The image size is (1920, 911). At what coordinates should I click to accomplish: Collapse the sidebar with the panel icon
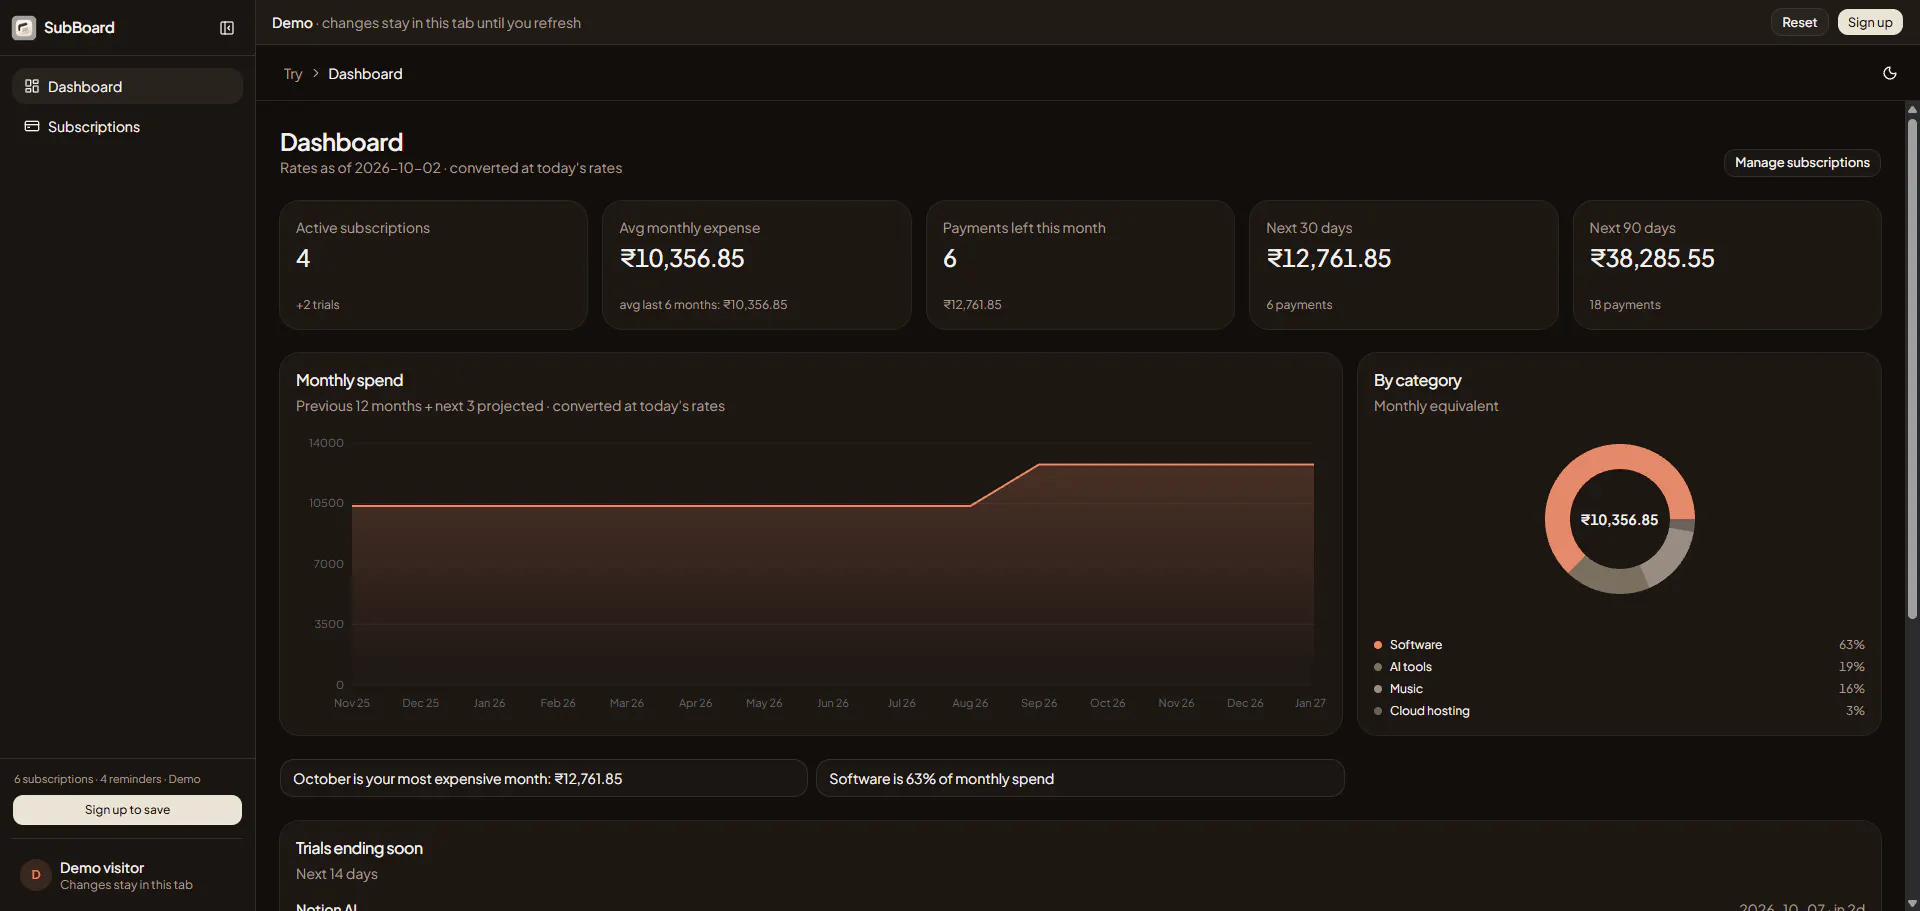point(227,28)
